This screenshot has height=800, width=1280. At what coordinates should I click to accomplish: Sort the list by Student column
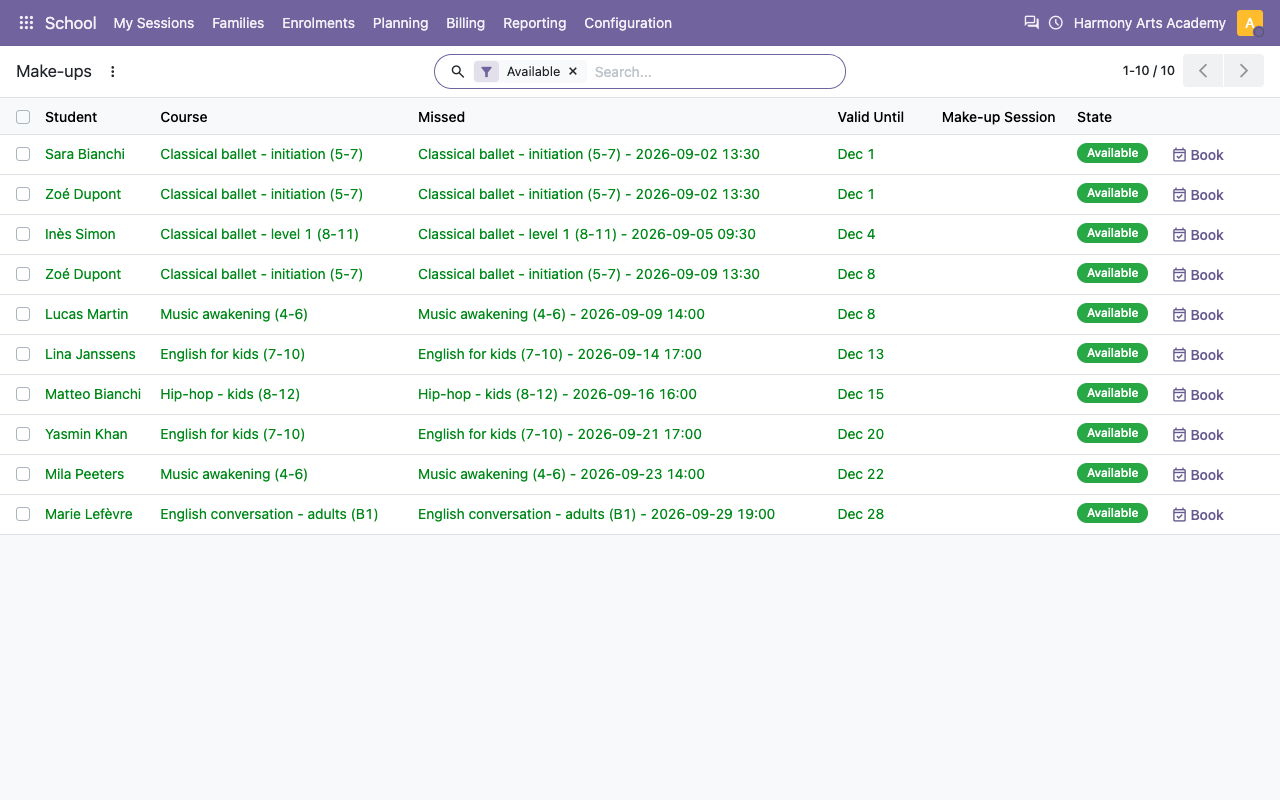(71, 117)
